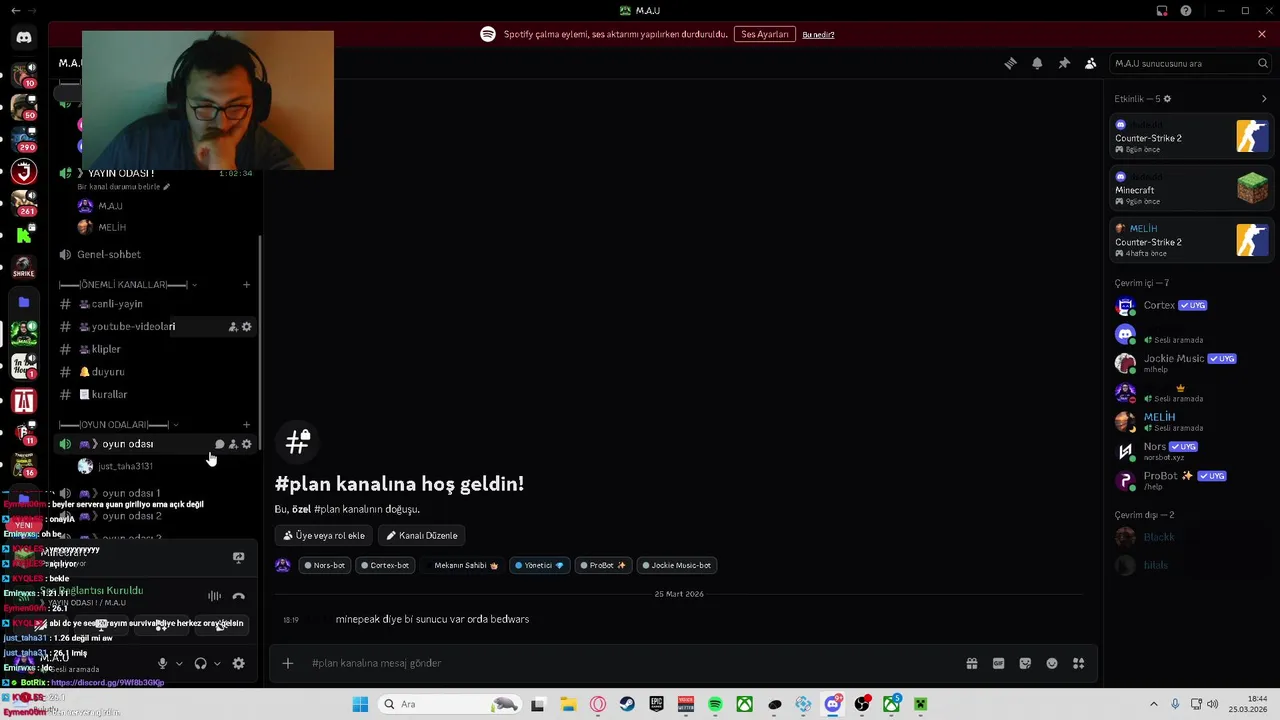The height and width of the screenshot is (720, 1280).
Task: Disconnect from voice call hang-up icon
Action: (x=238, y=596)
